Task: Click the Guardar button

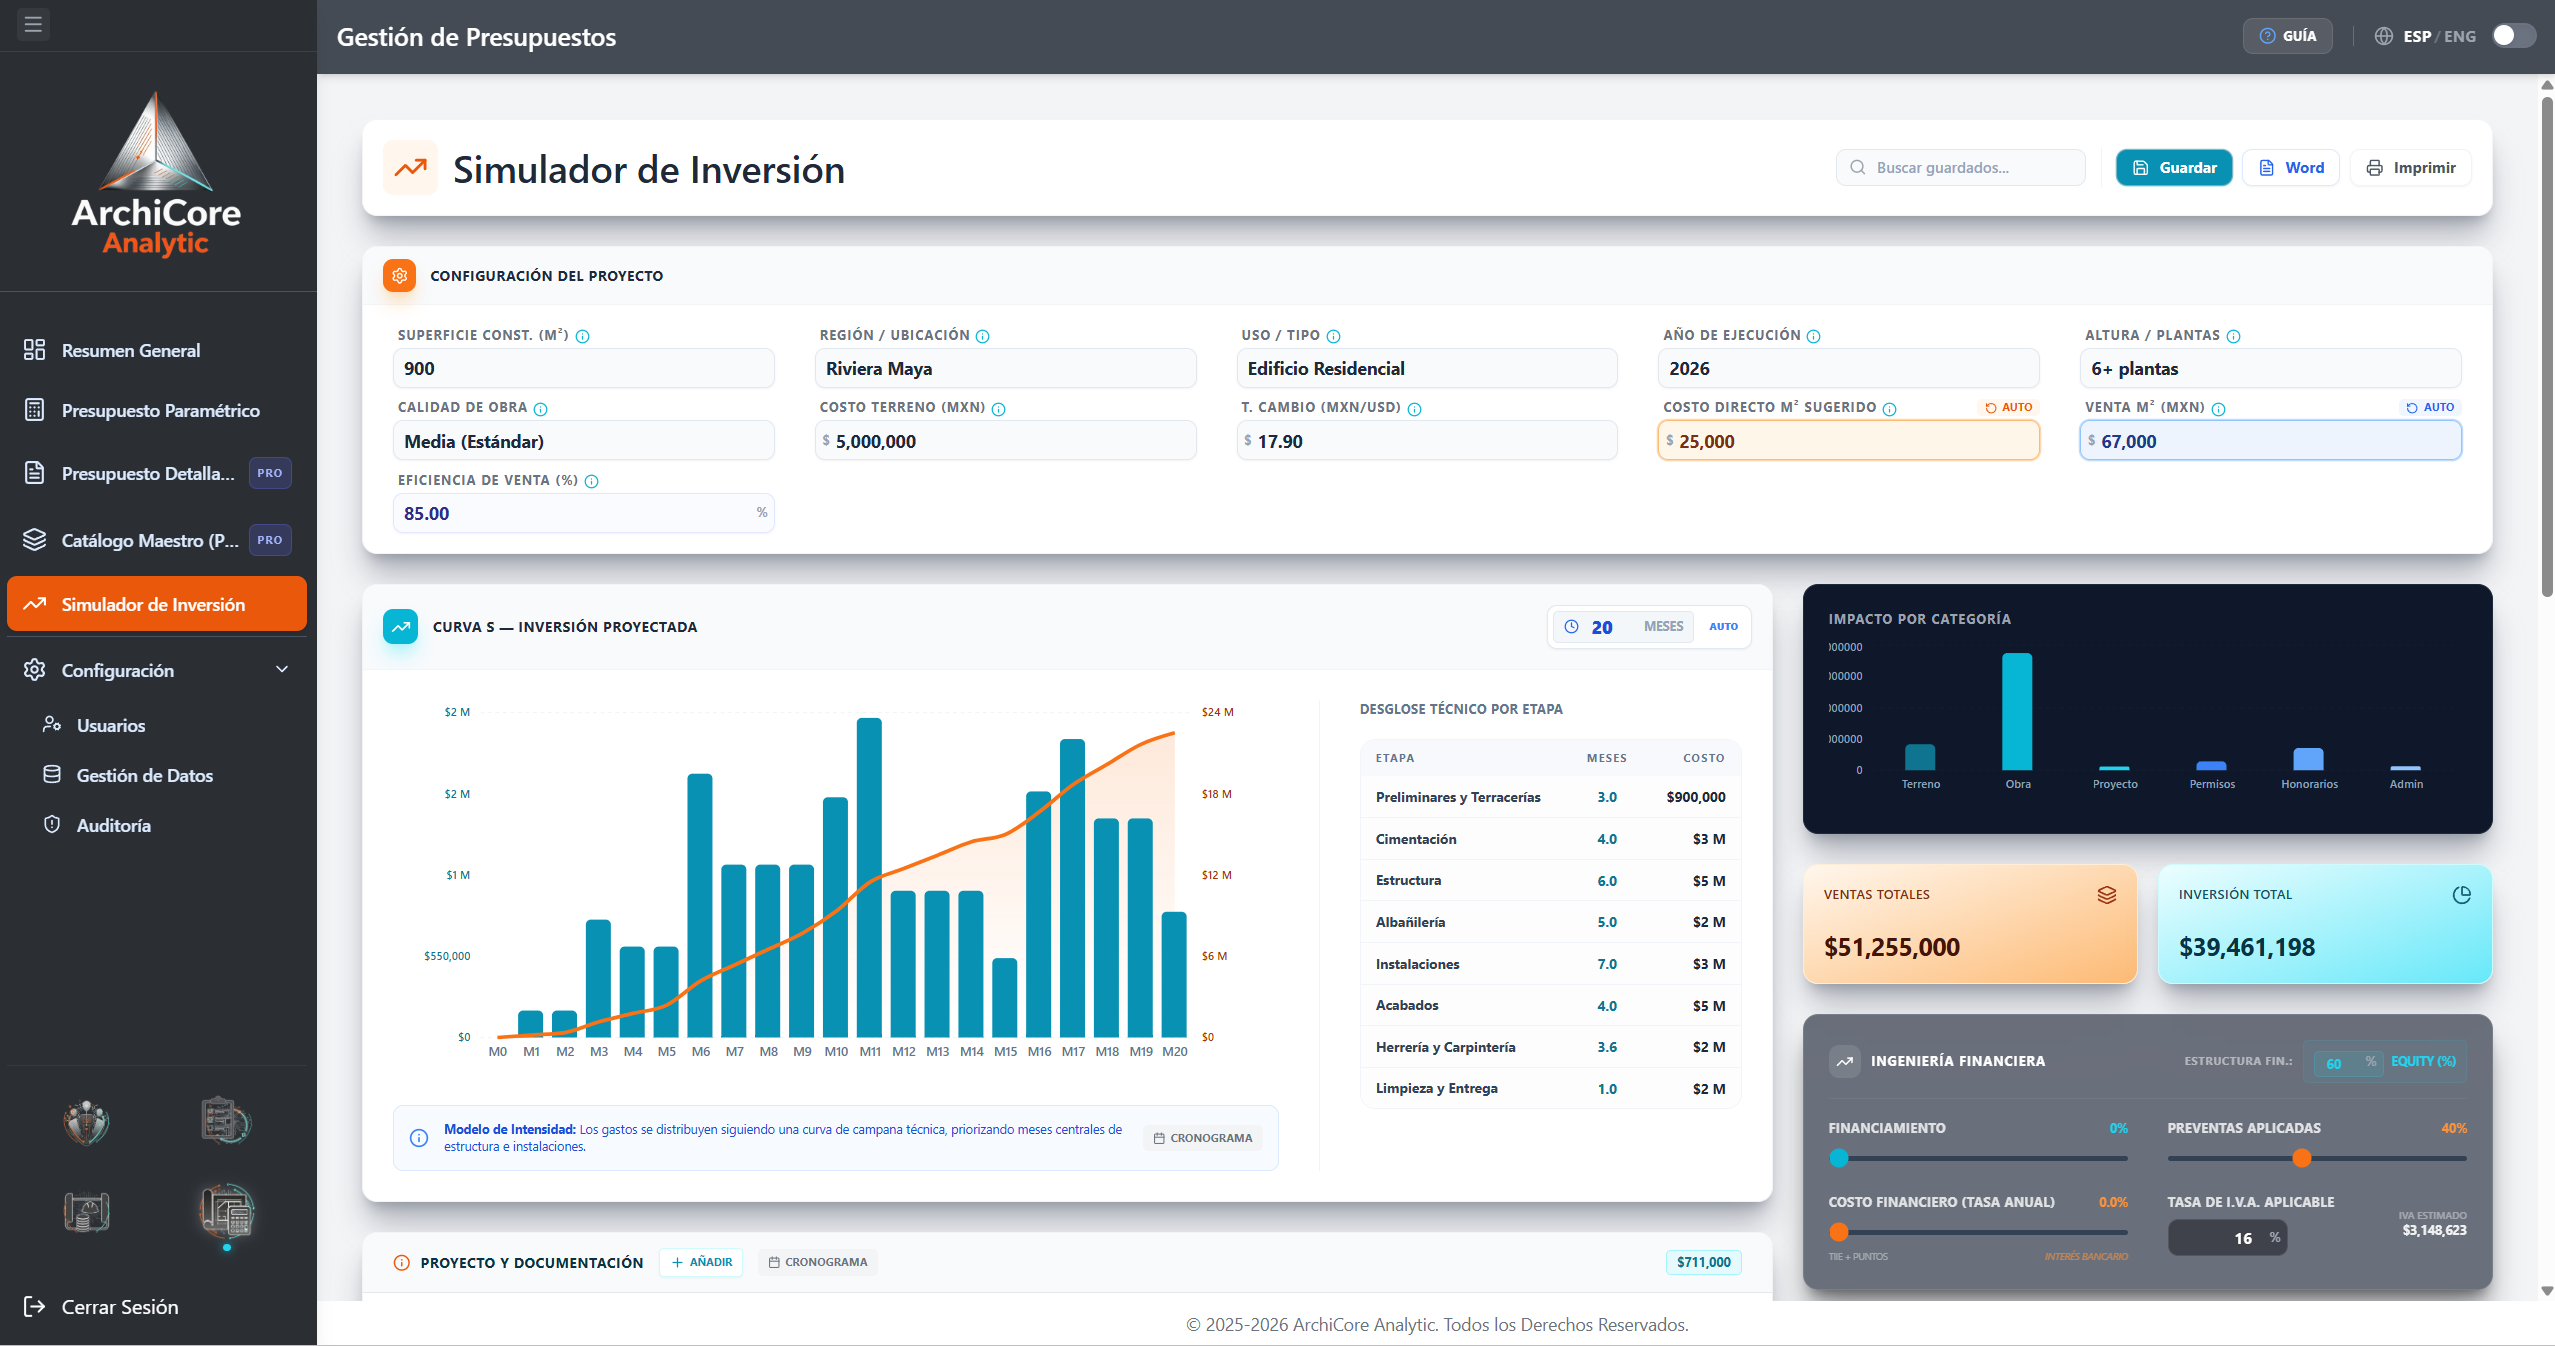Action: (2174, 168)
